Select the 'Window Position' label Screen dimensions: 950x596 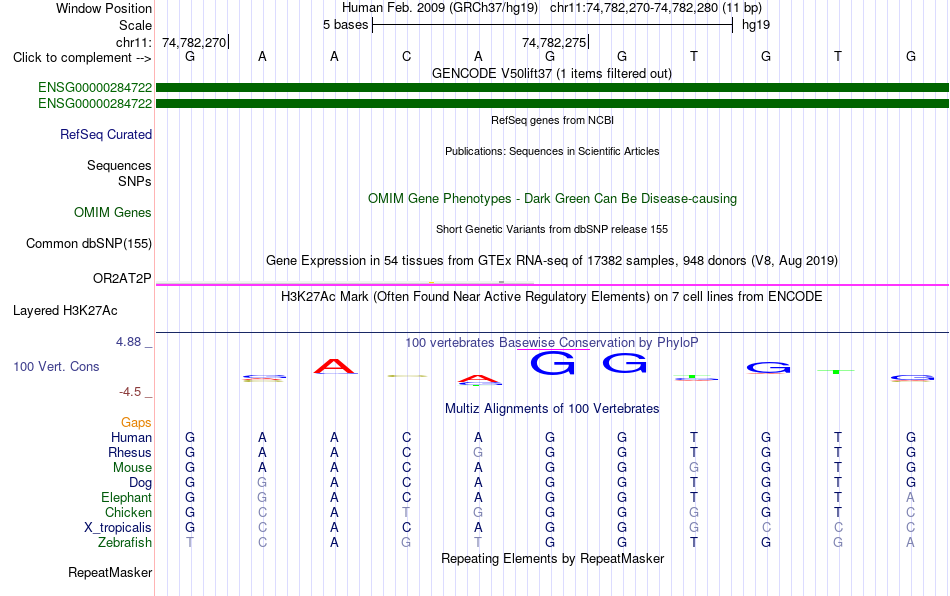(x=104, y=8)
